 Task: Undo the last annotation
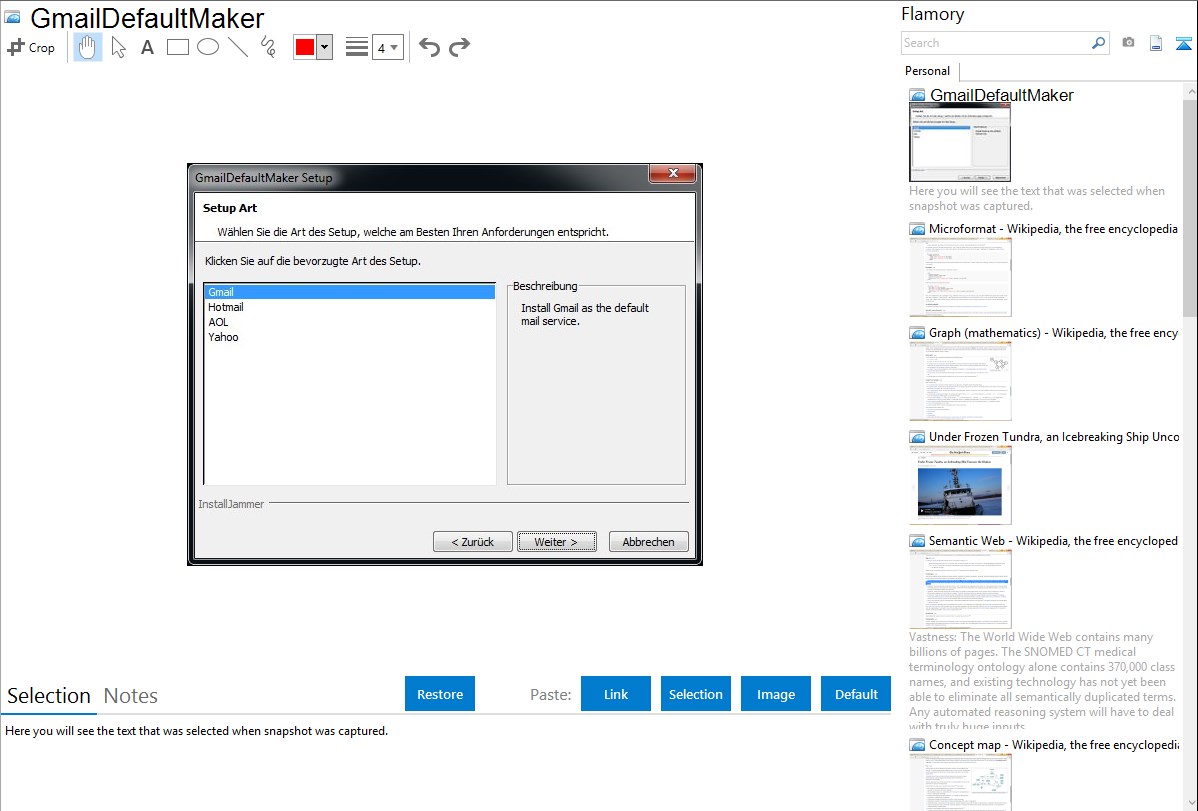coord(429,47)
